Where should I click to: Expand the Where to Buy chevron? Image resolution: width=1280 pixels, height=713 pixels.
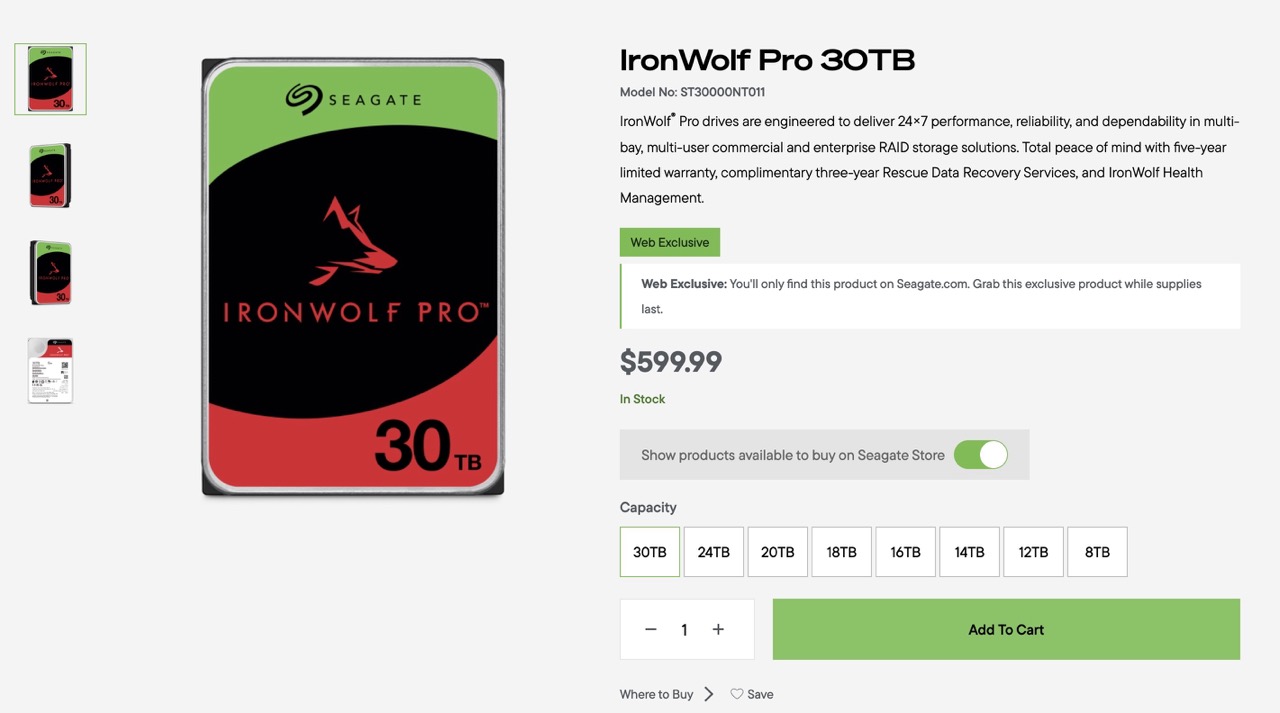tap(709, 694)
